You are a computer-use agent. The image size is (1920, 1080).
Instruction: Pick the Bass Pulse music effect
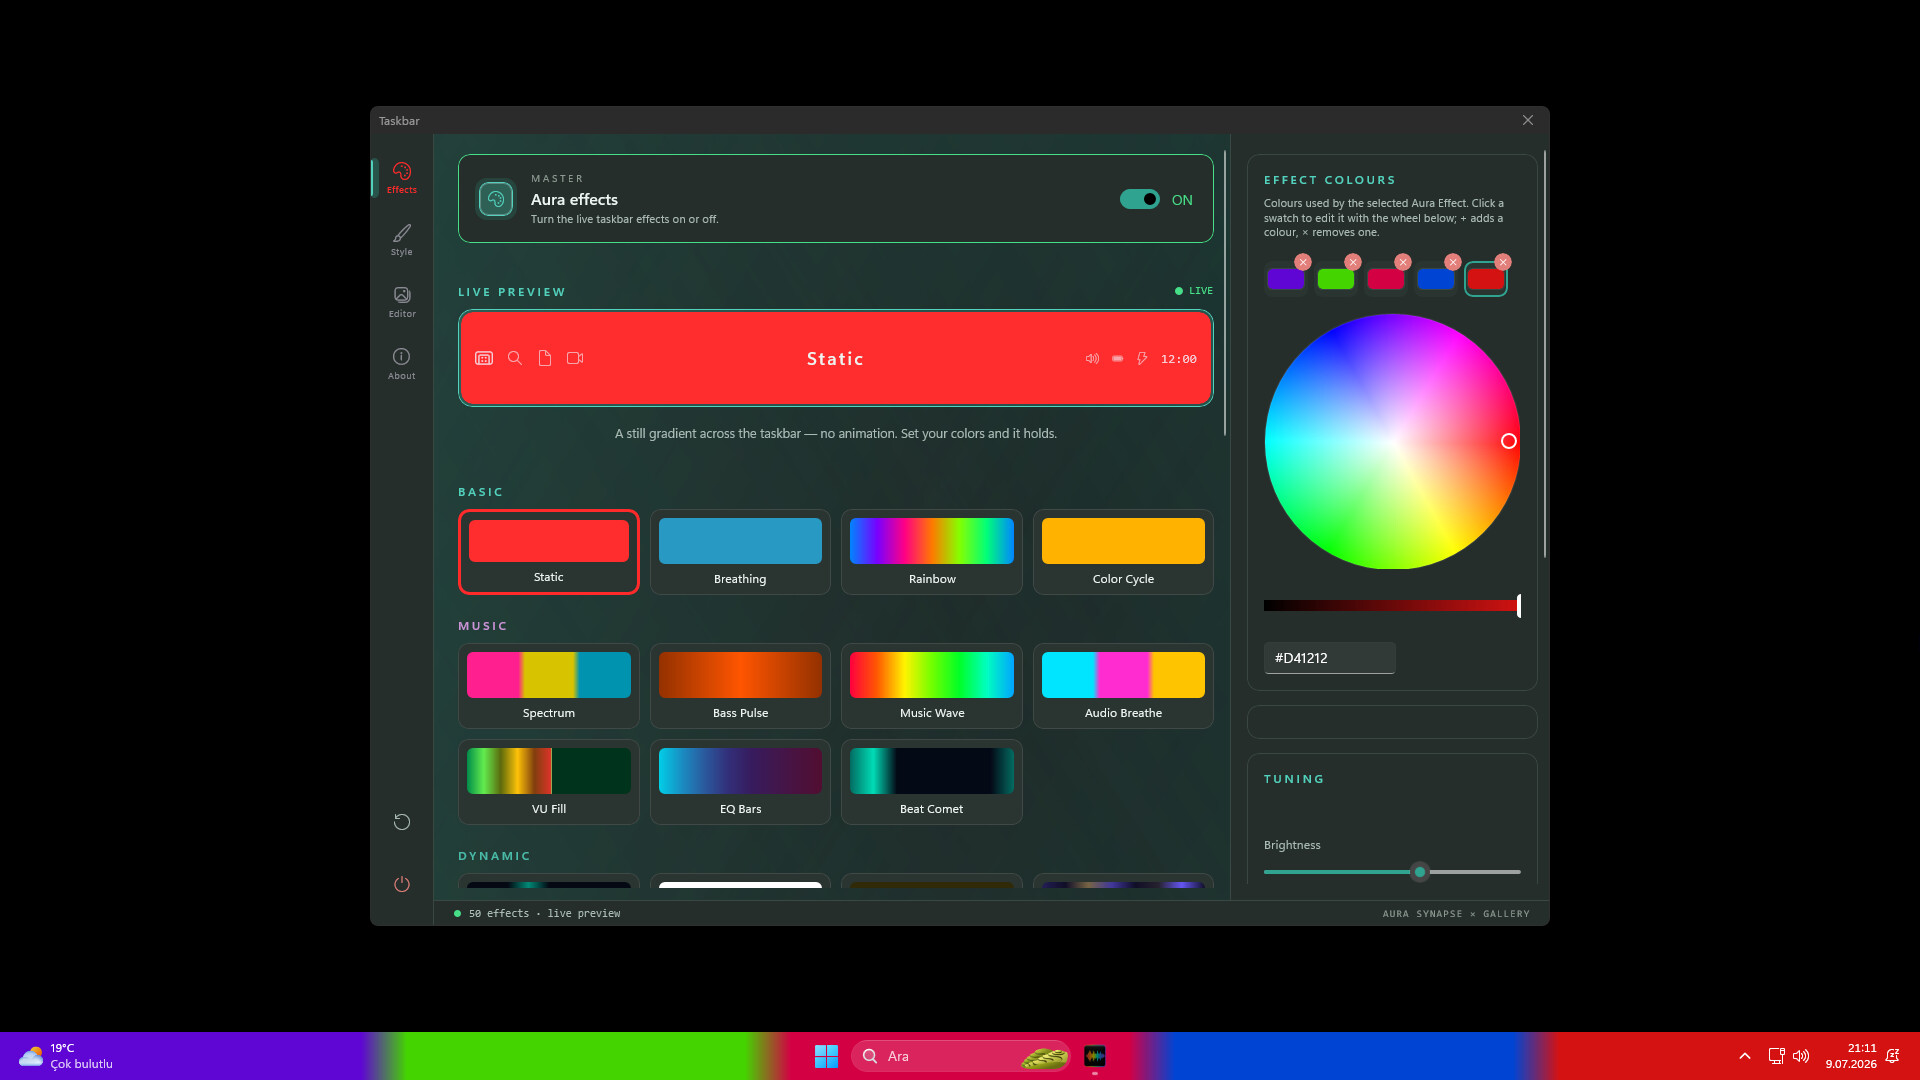pyautogui.click(x=740, y=686)
